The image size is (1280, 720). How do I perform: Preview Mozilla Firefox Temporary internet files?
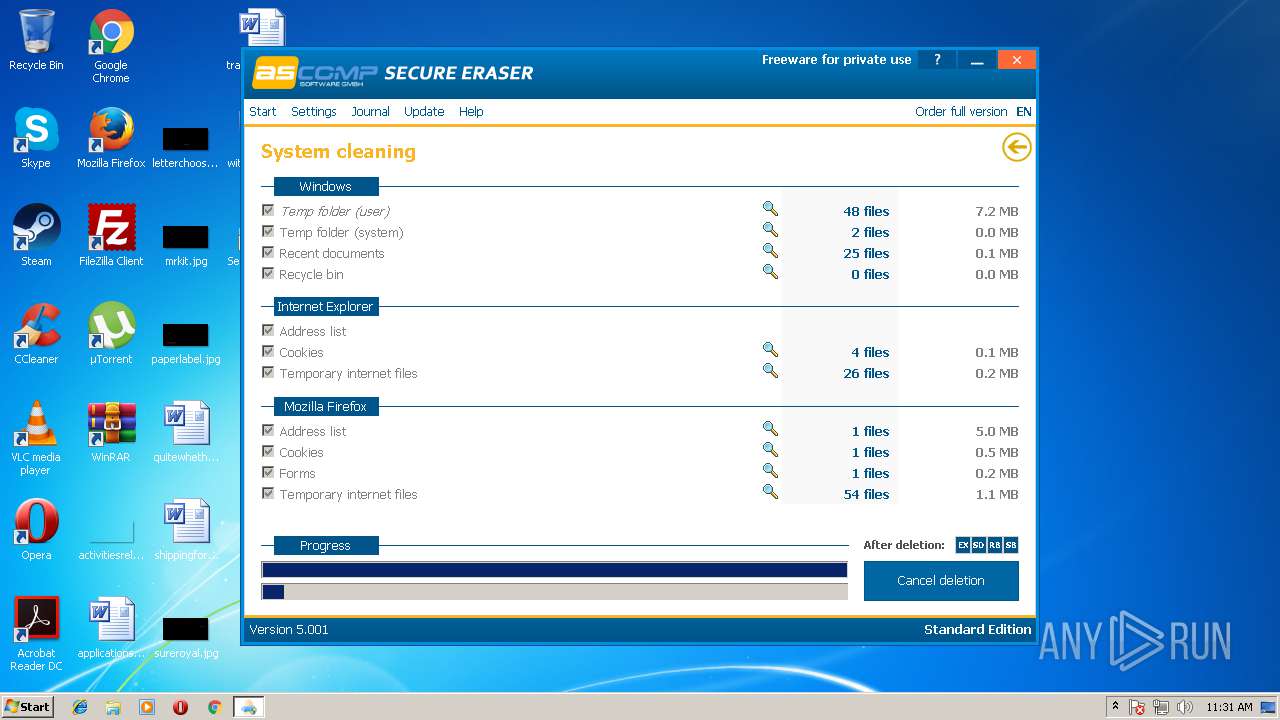tap(770, 492)
